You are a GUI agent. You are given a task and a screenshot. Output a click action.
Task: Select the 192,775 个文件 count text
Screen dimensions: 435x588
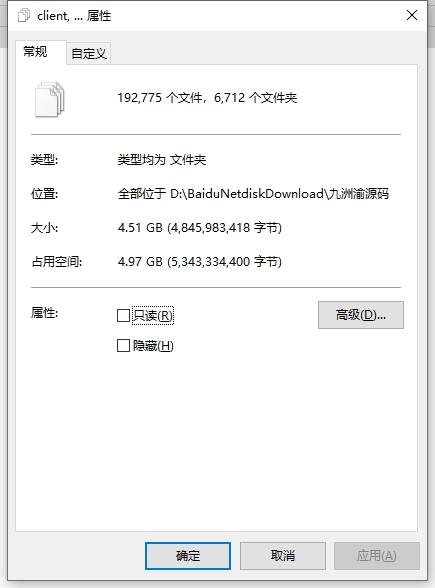click(160, 98)
